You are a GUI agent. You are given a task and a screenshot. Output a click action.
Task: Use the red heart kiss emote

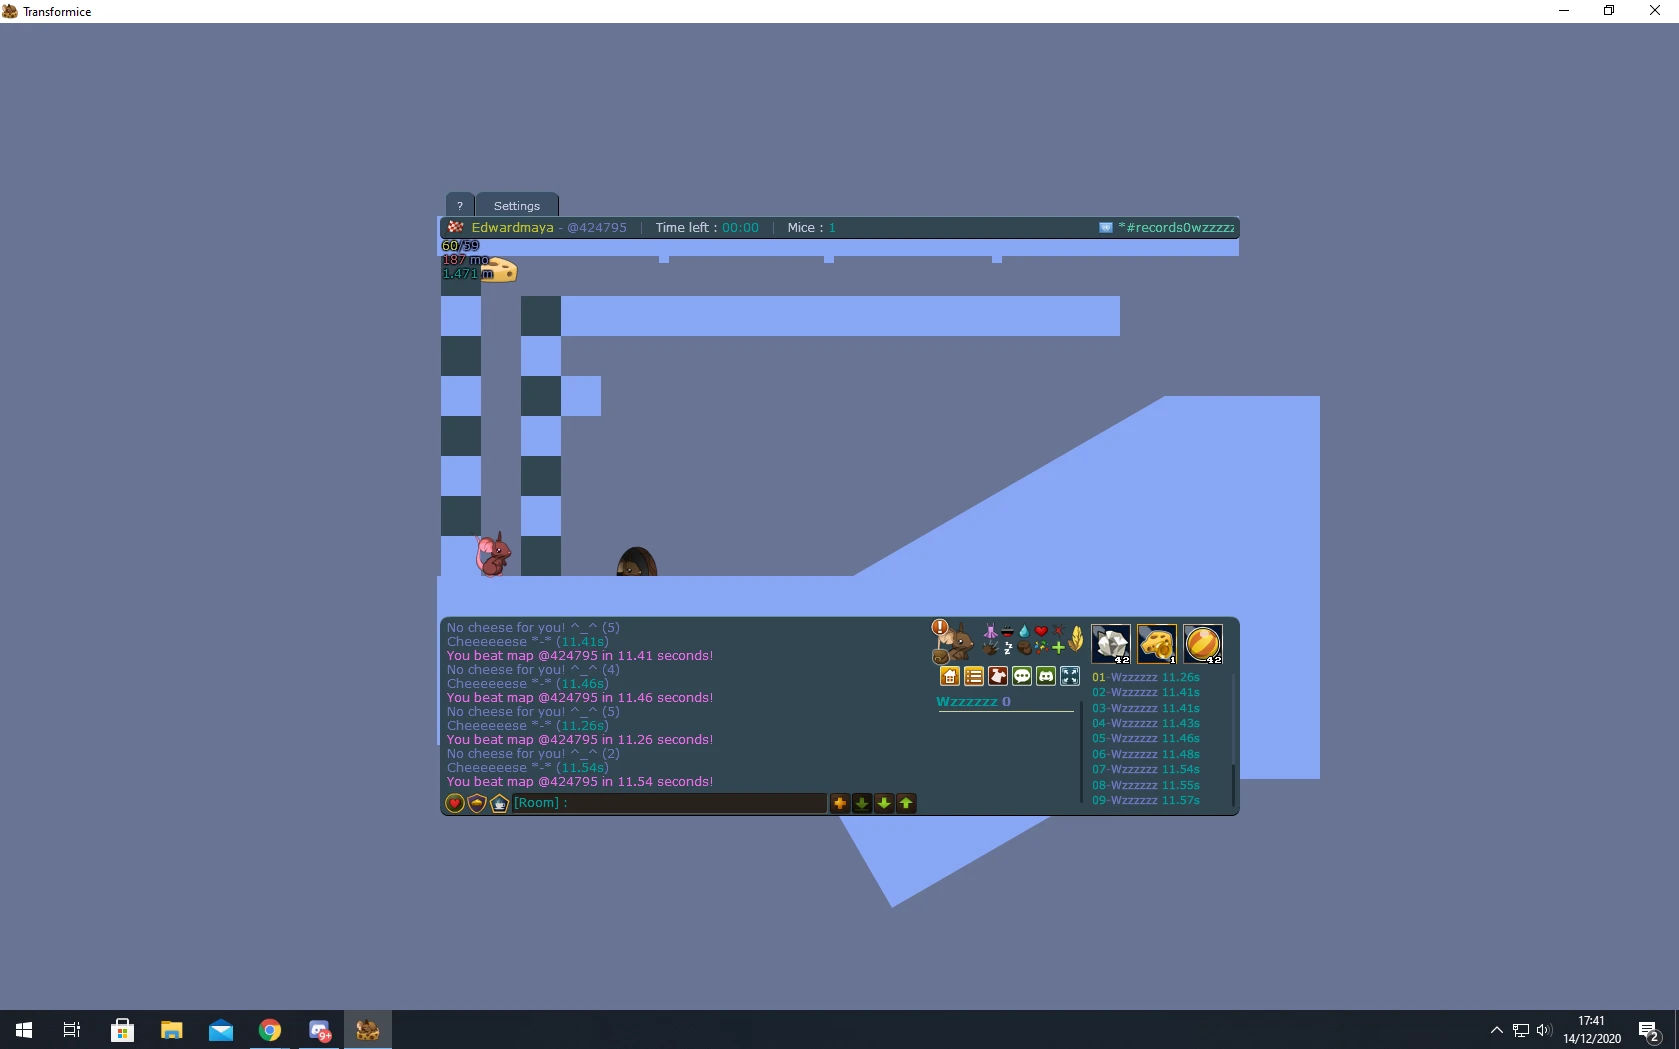[x=1041, y=631]
